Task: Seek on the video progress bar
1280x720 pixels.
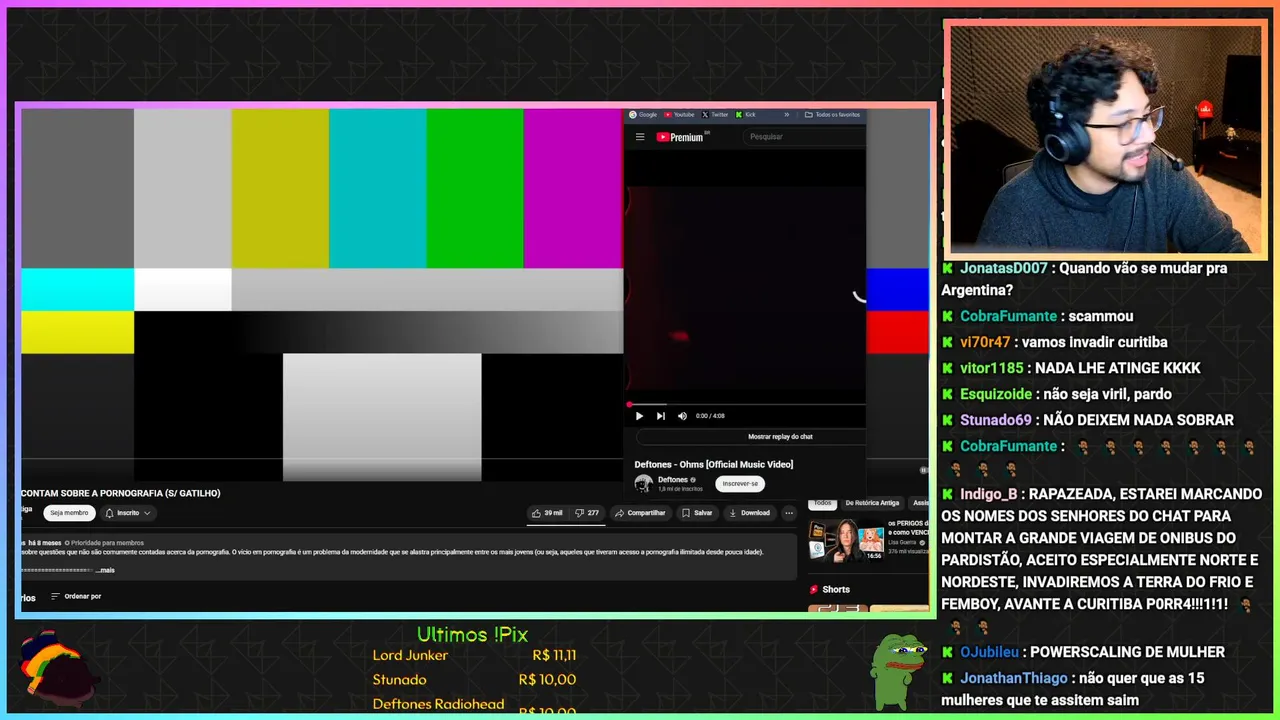Action: pos(746,405)
